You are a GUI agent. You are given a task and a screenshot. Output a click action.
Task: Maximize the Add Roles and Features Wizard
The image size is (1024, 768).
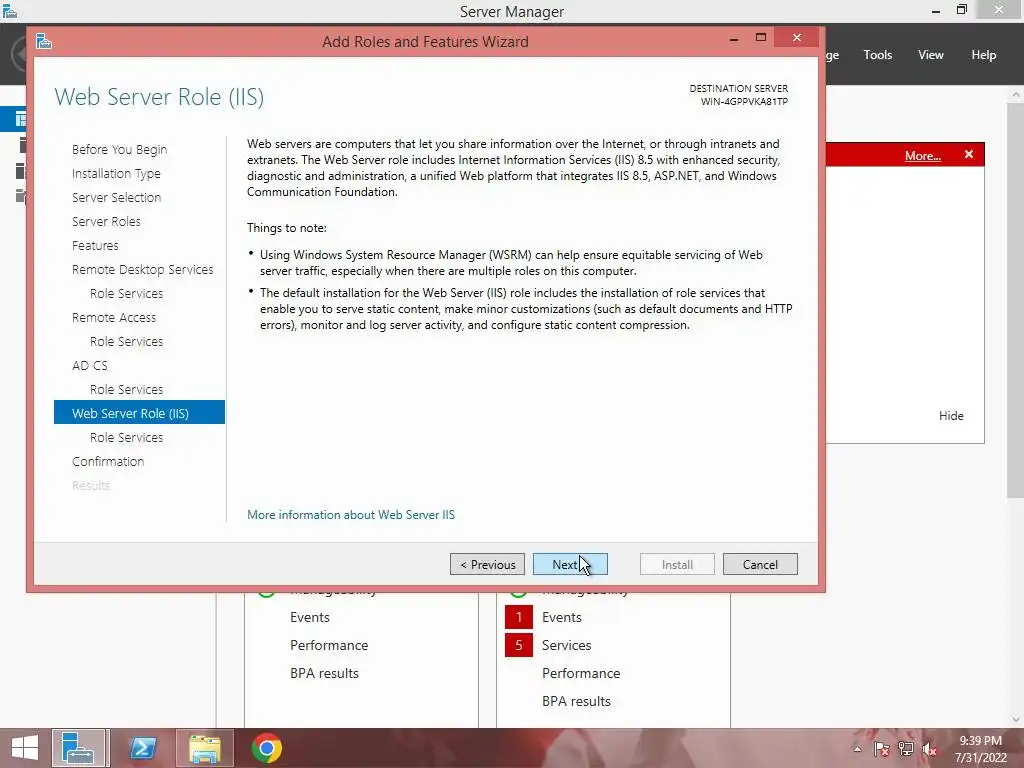click(761, 37)
